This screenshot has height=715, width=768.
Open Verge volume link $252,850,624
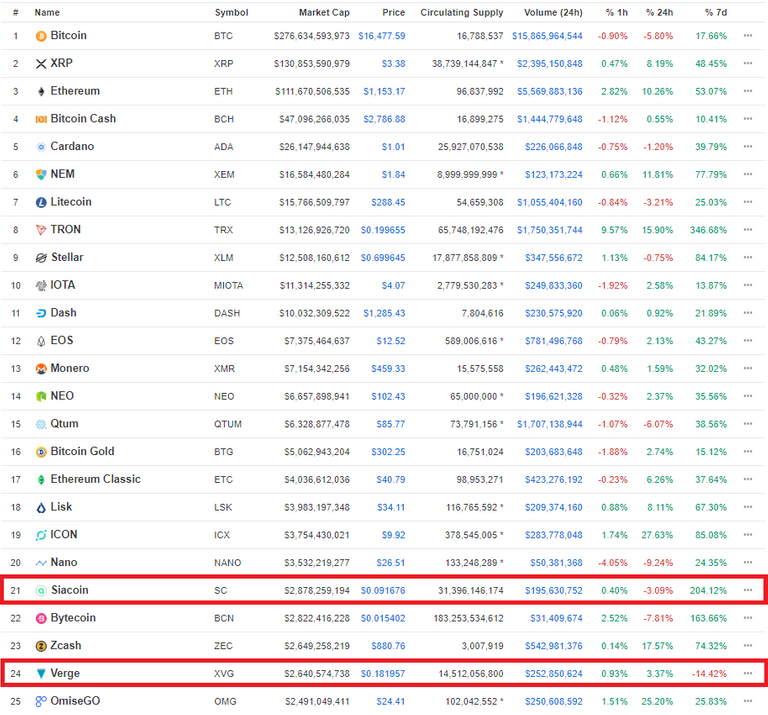point(553,674)
